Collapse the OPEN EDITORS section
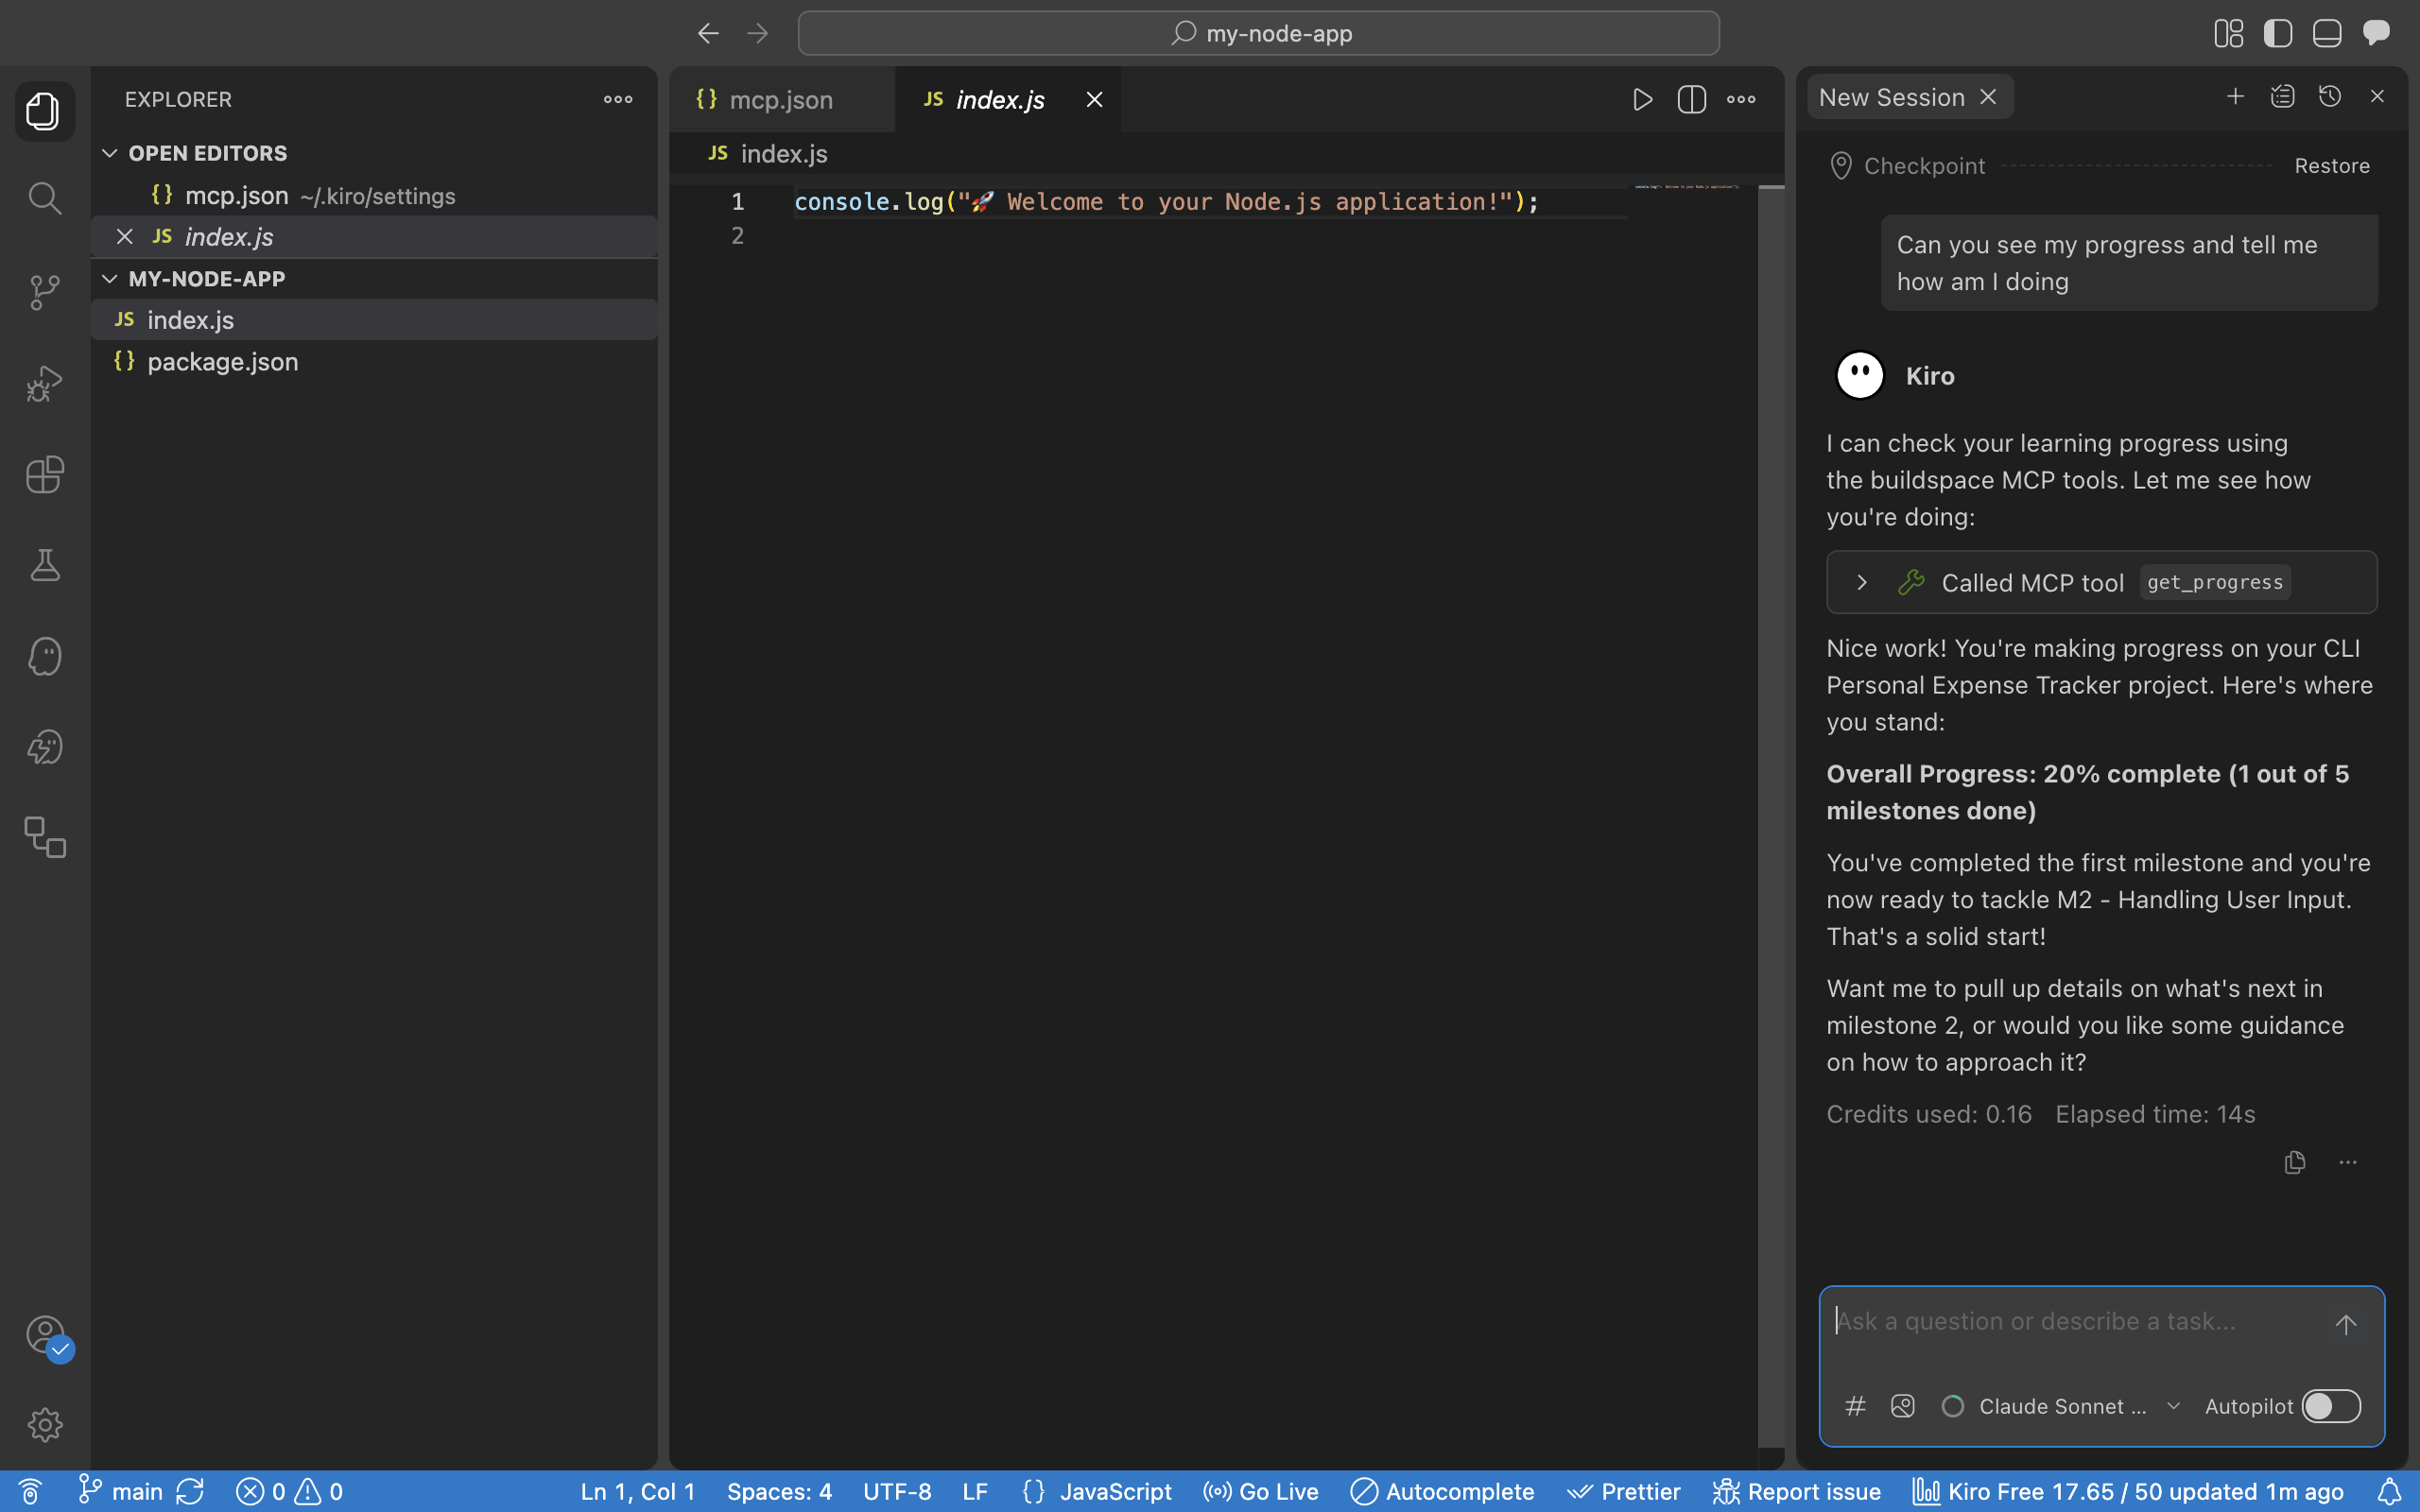This screenshot has height=1512, width=2420. click(x=110, y=153)
